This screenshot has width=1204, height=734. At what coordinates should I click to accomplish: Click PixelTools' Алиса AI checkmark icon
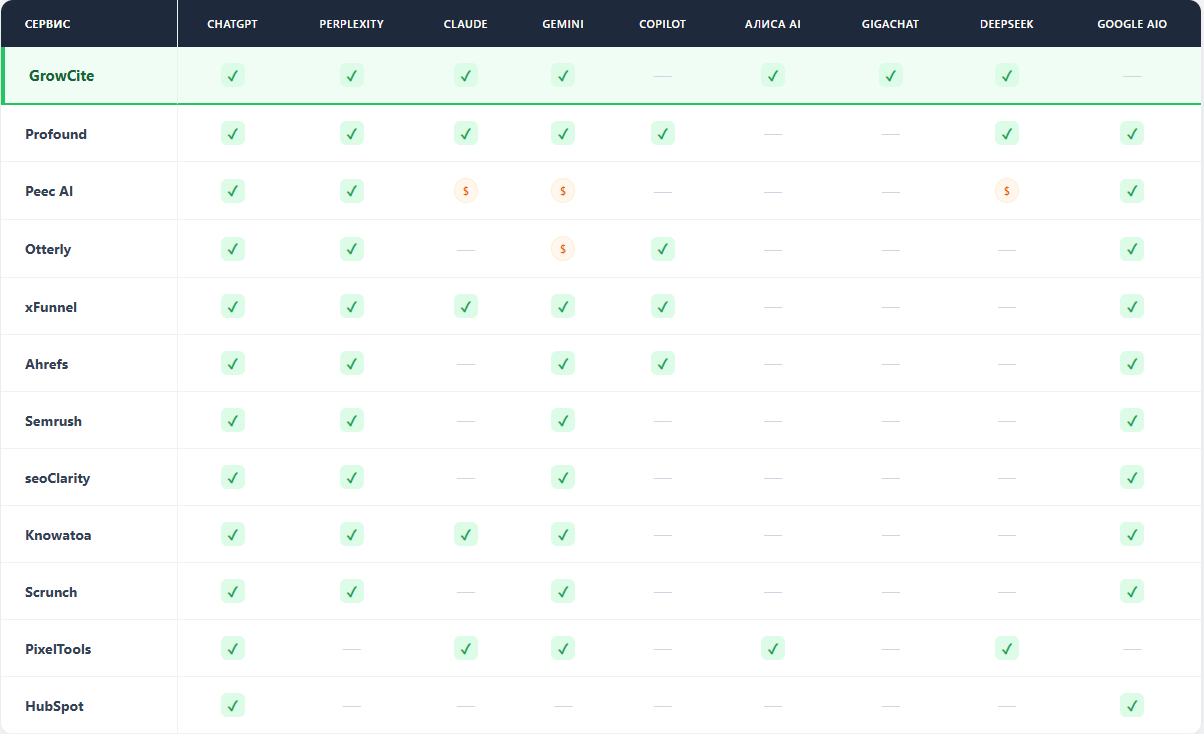click(x=773, y=648)
